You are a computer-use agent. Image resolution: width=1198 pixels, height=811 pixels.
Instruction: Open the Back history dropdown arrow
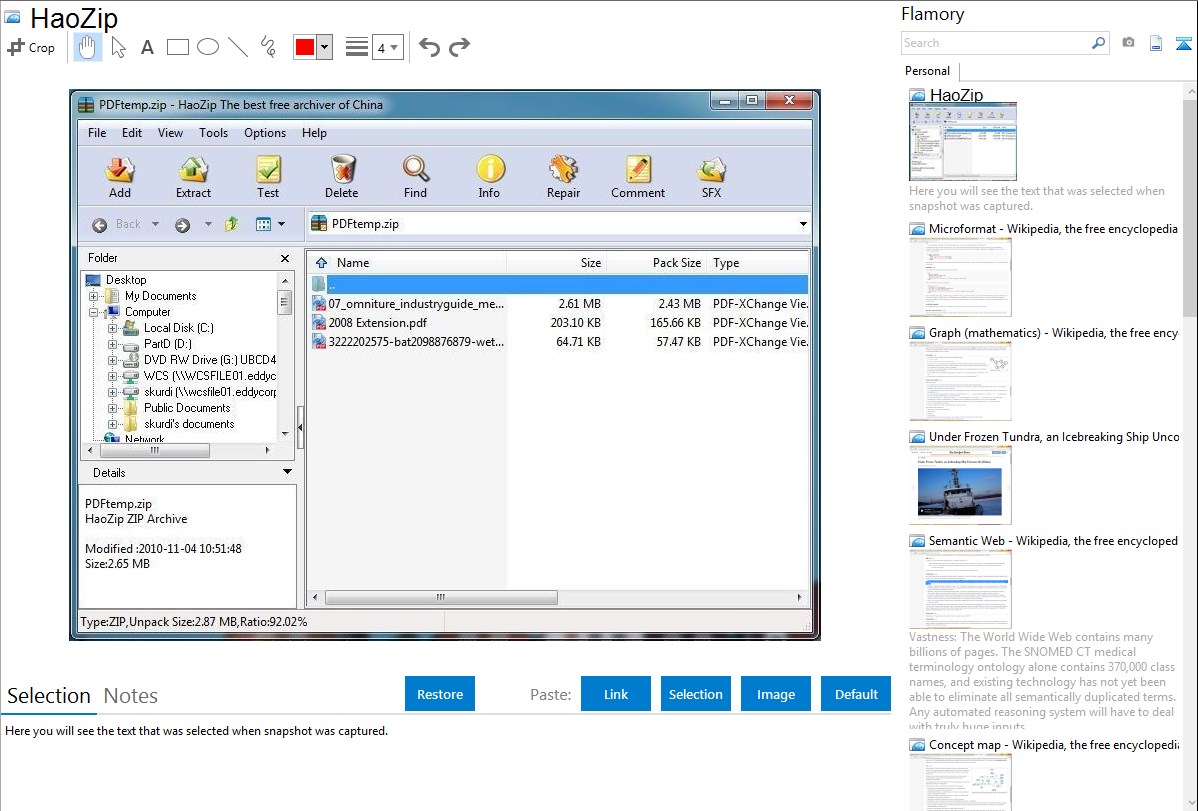click(x=155, y=225)
